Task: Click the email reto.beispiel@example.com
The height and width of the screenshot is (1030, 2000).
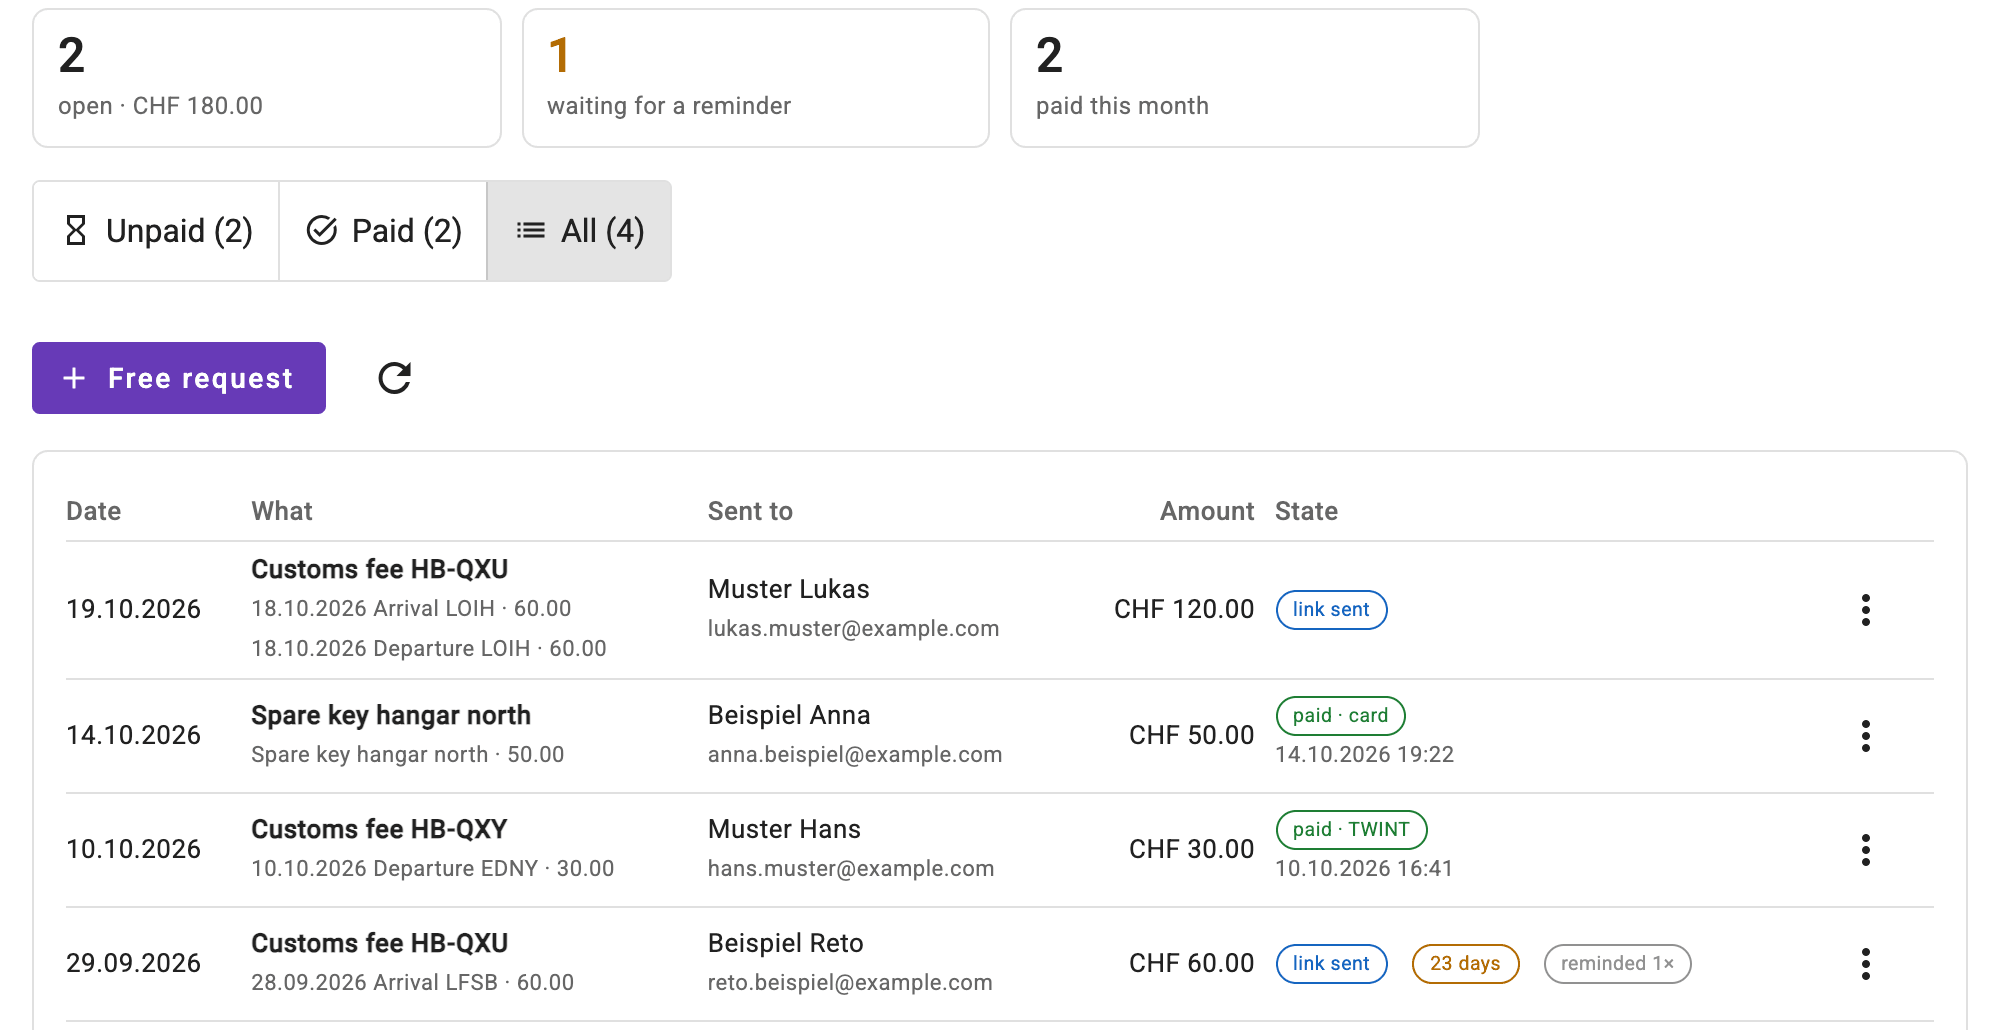Action: [850, 983]
